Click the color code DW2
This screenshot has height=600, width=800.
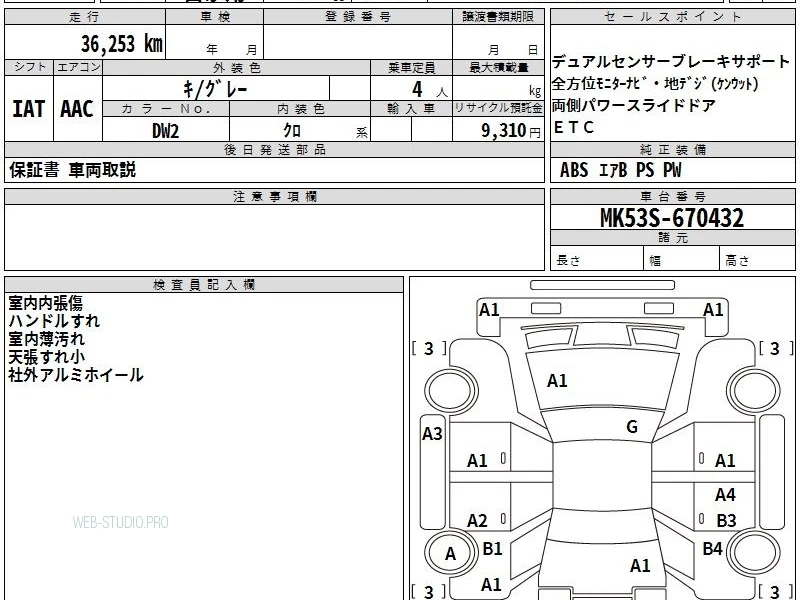coord(166,131)
